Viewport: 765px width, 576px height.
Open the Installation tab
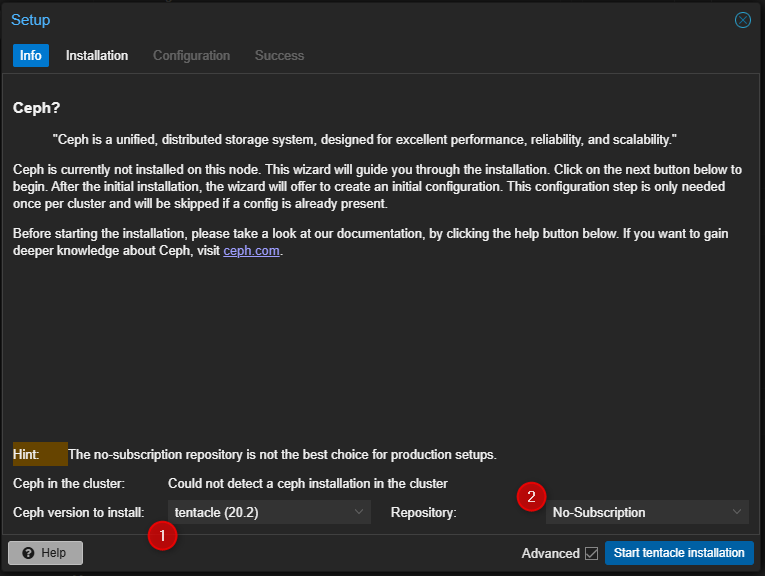pyautogui.click(x=97, y=56)
